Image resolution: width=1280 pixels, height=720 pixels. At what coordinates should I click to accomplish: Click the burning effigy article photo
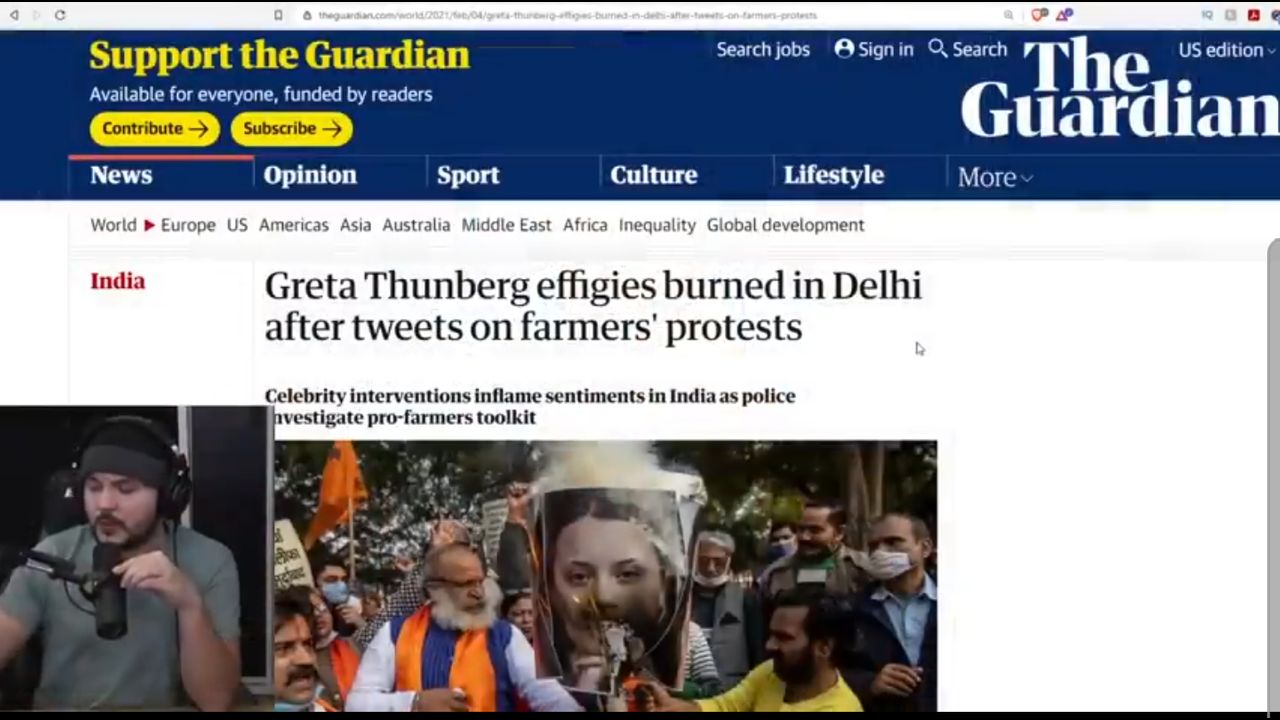(x=606, y=576)
